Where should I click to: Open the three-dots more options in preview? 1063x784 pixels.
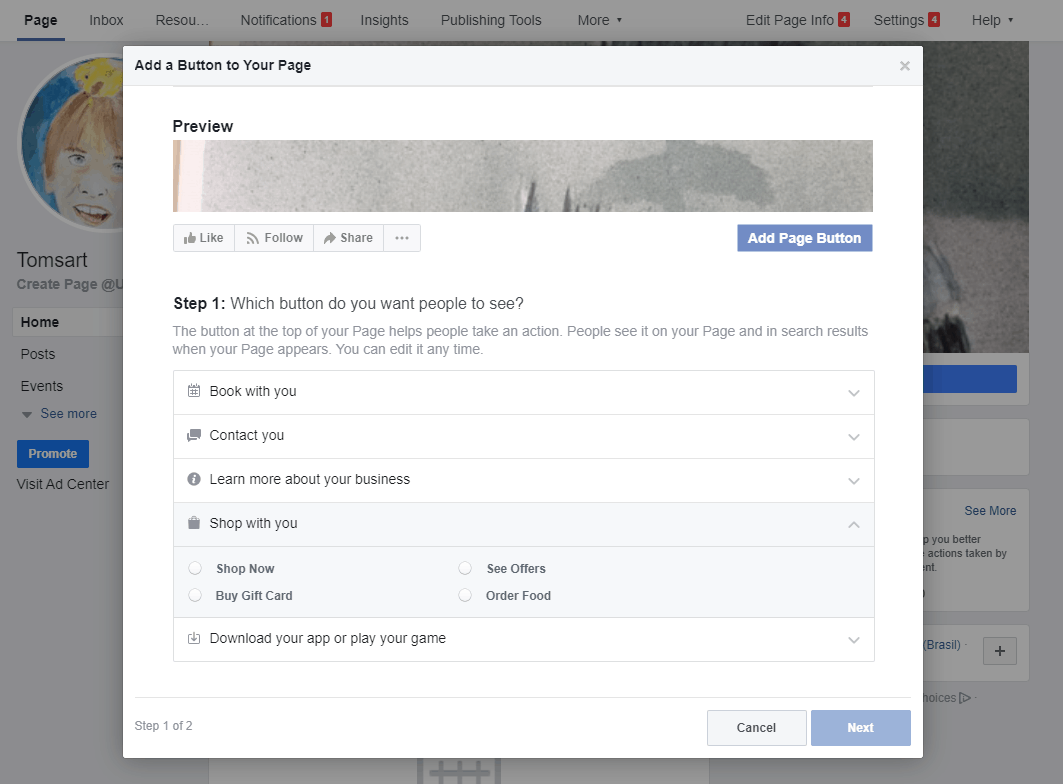coord(402,238)
